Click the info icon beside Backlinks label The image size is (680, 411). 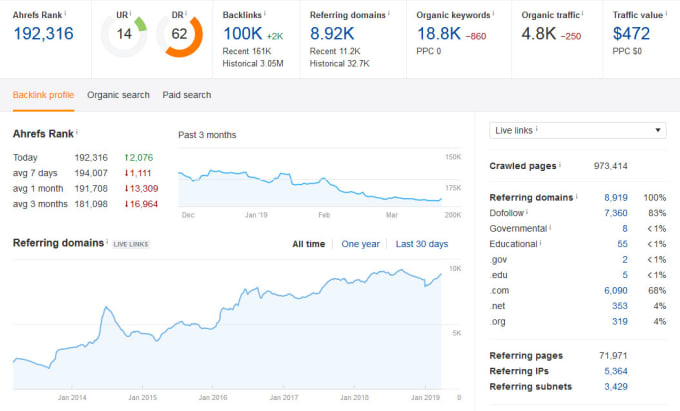click(x=265, y=13)
